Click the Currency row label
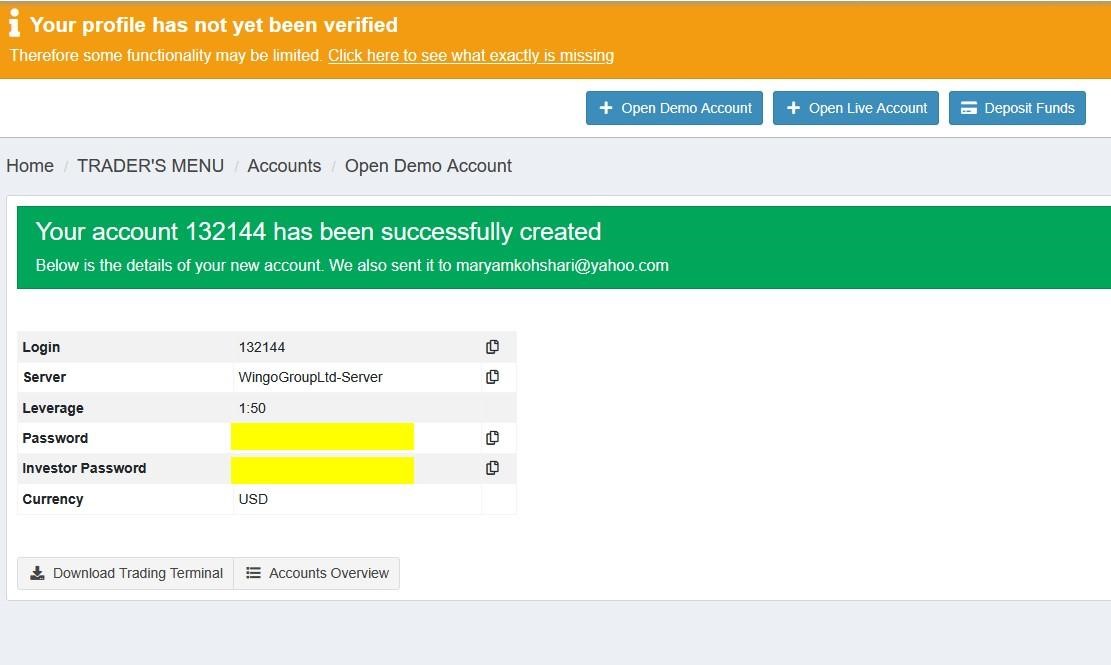This screenshot has width=1111, height=665. point(53,499)
